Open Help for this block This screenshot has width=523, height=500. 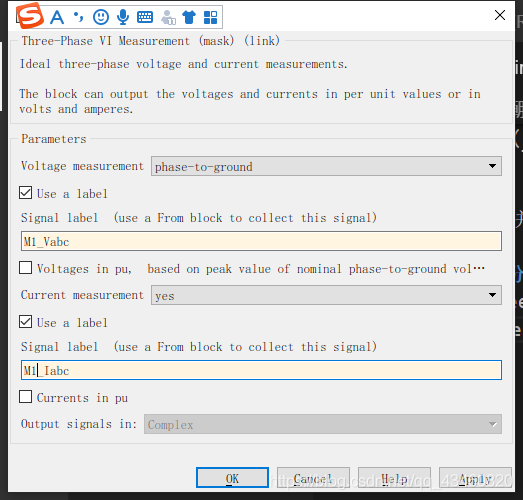pyautogui.click(x=394, y=478)
